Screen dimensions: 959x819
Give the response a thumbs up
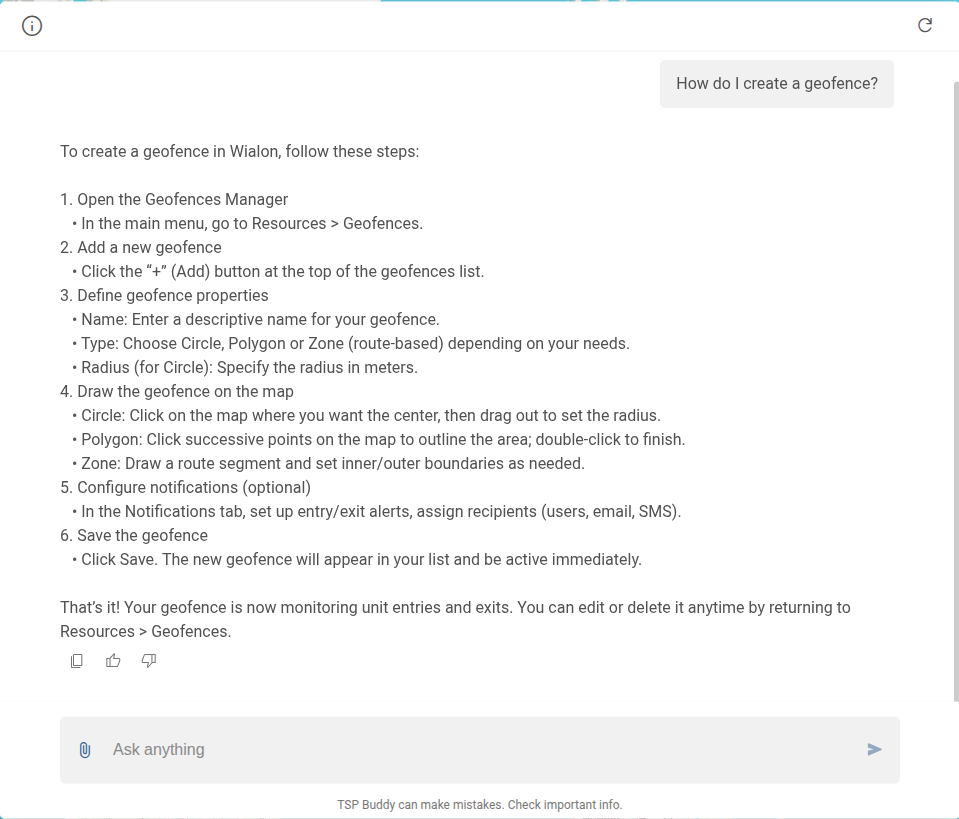(113, 661)
